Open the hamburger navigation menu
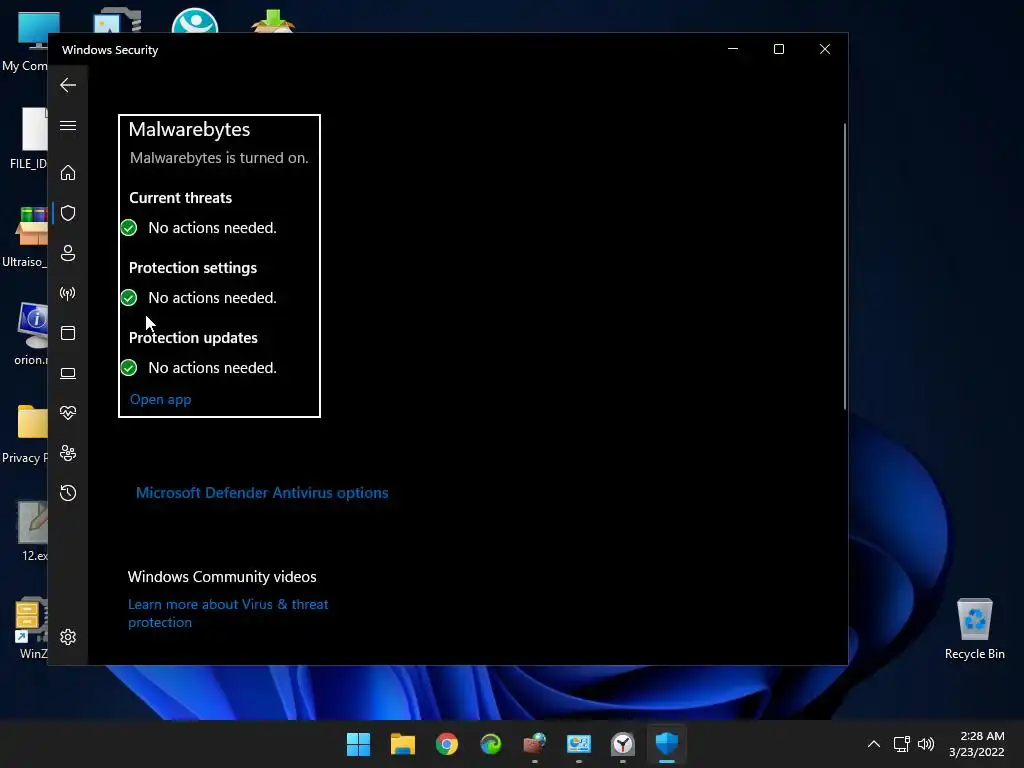The height and width of the screenshot is (768, 1024). [68, 125]
